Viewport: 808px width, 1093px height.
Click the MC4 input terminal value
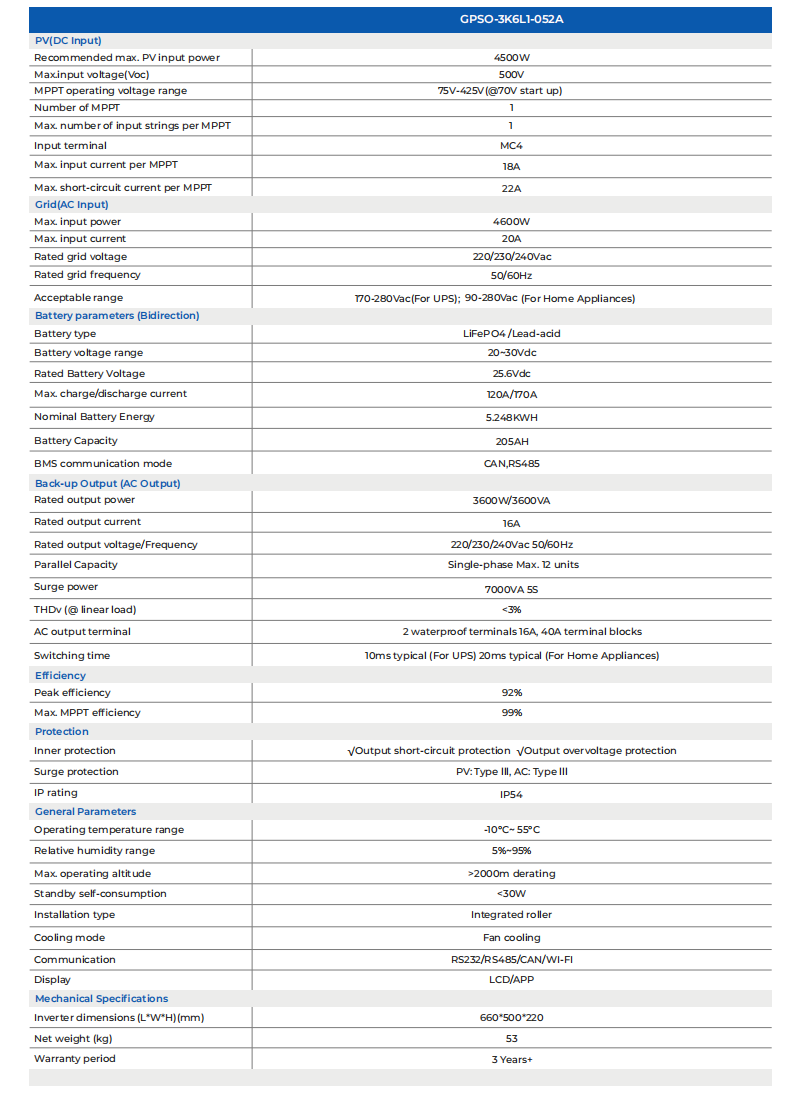tap(511, 146)
